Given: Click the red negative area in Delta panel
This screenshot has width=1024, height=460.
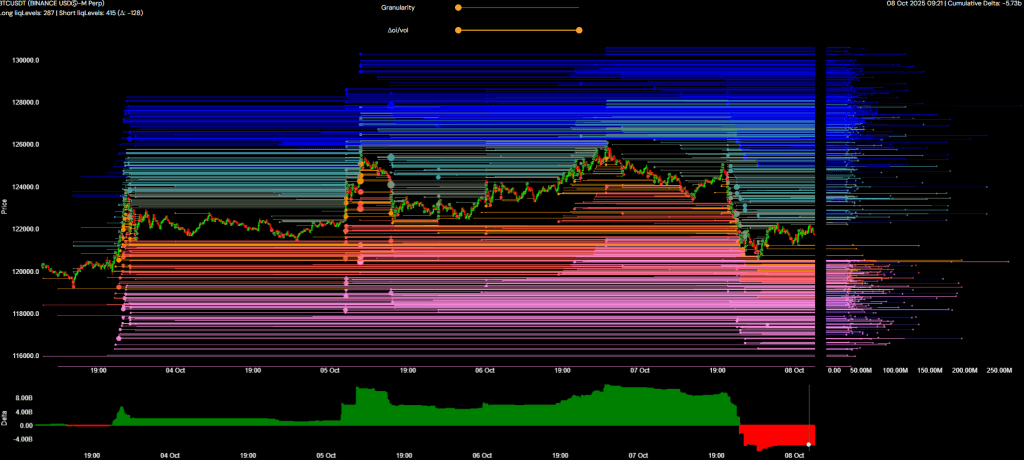Looking at the screenshot, I should tap(775, 436).
